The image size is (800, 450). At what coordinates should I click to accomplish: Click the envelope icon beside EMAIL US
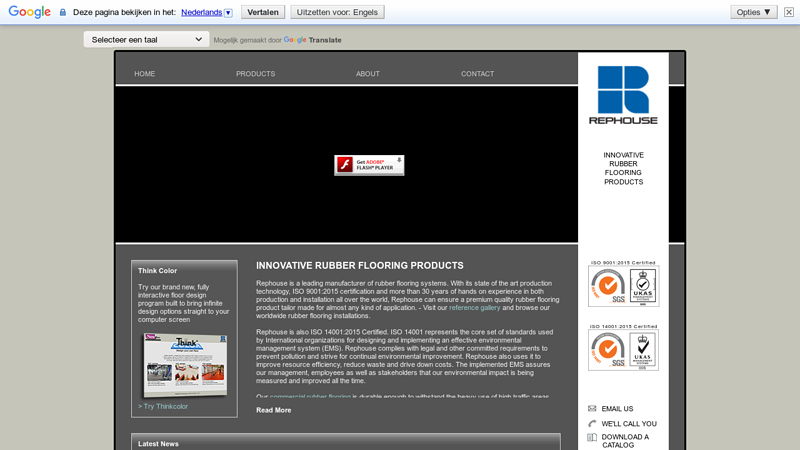point(592,409)
